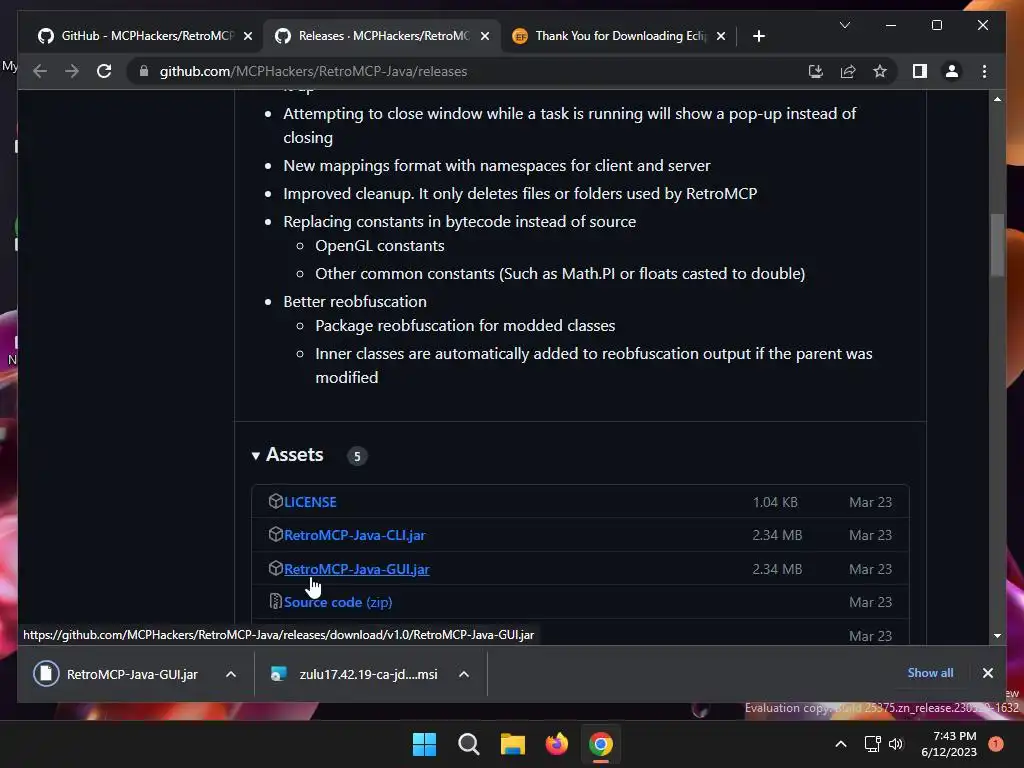Viewport: 1024px width, 768px height.
Task: Open the downloaded RetroMCP-Java-GUI.jar file
Action: coord(118,674)
